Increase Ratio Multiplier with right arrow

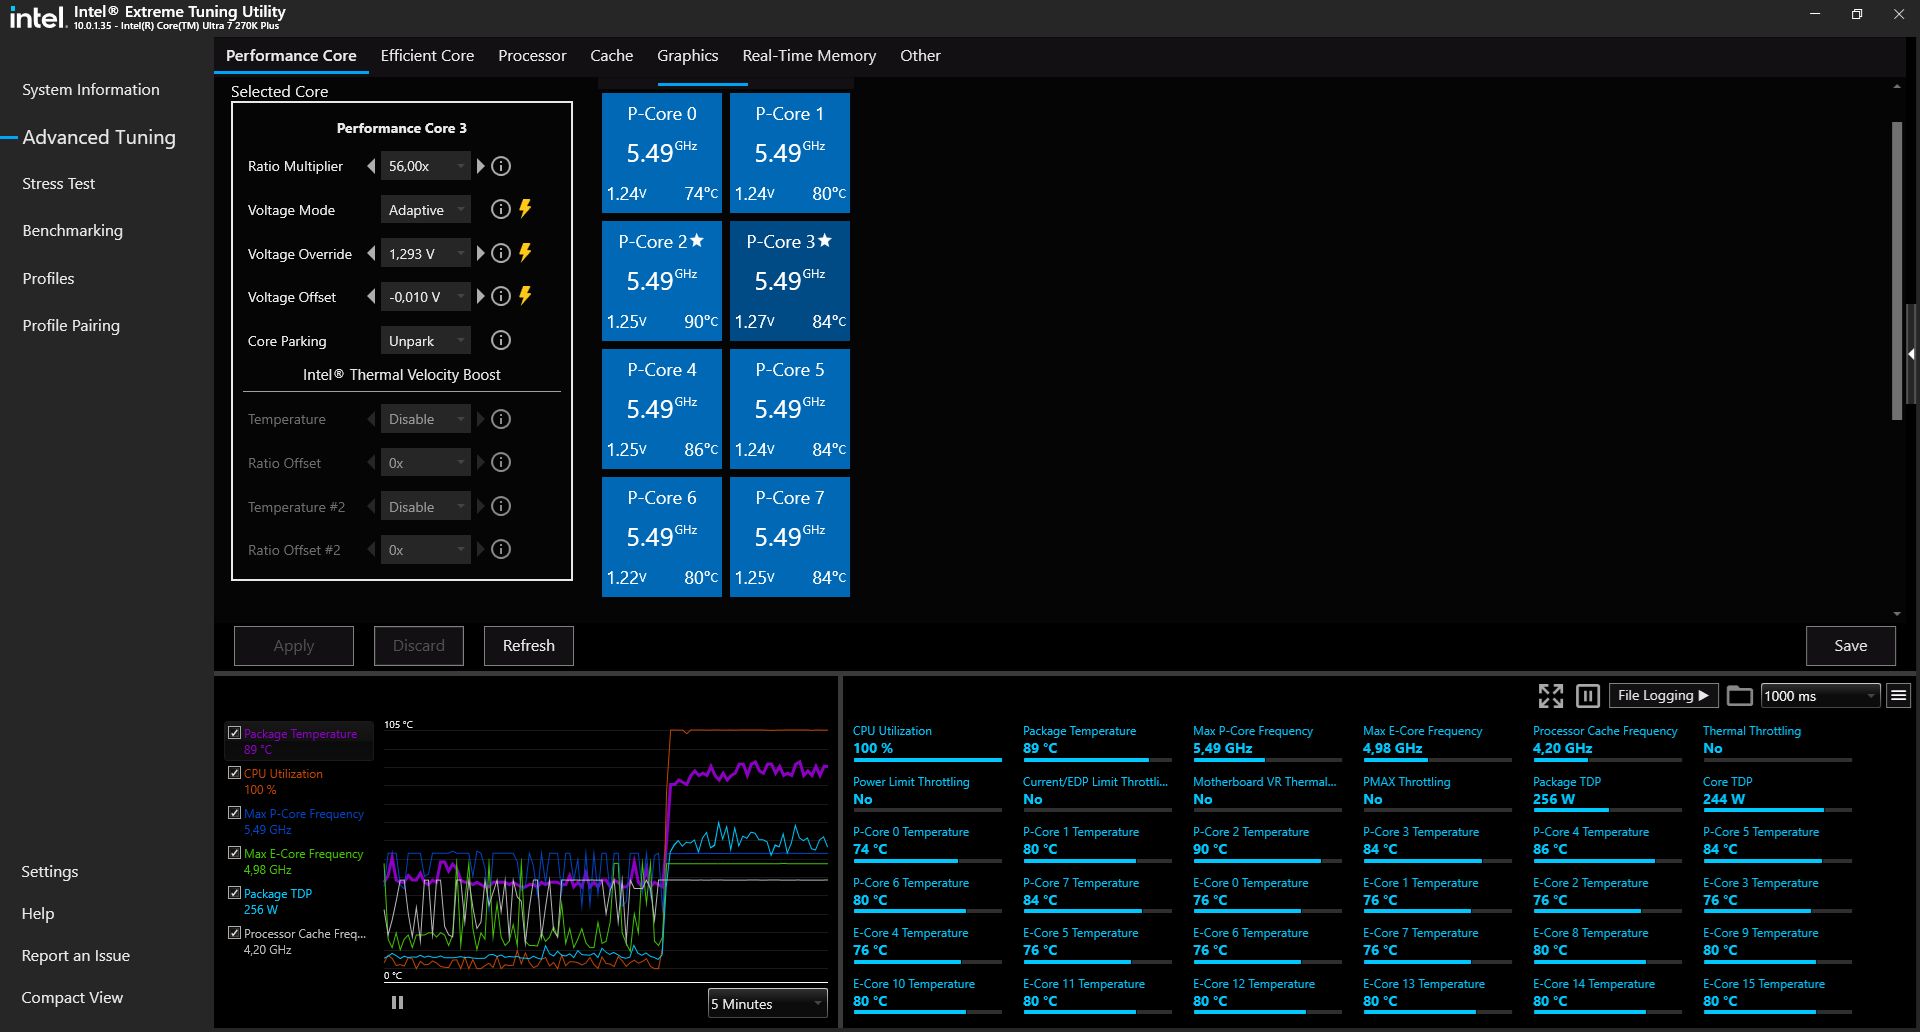pyautogui.click(x=480, y=166)
